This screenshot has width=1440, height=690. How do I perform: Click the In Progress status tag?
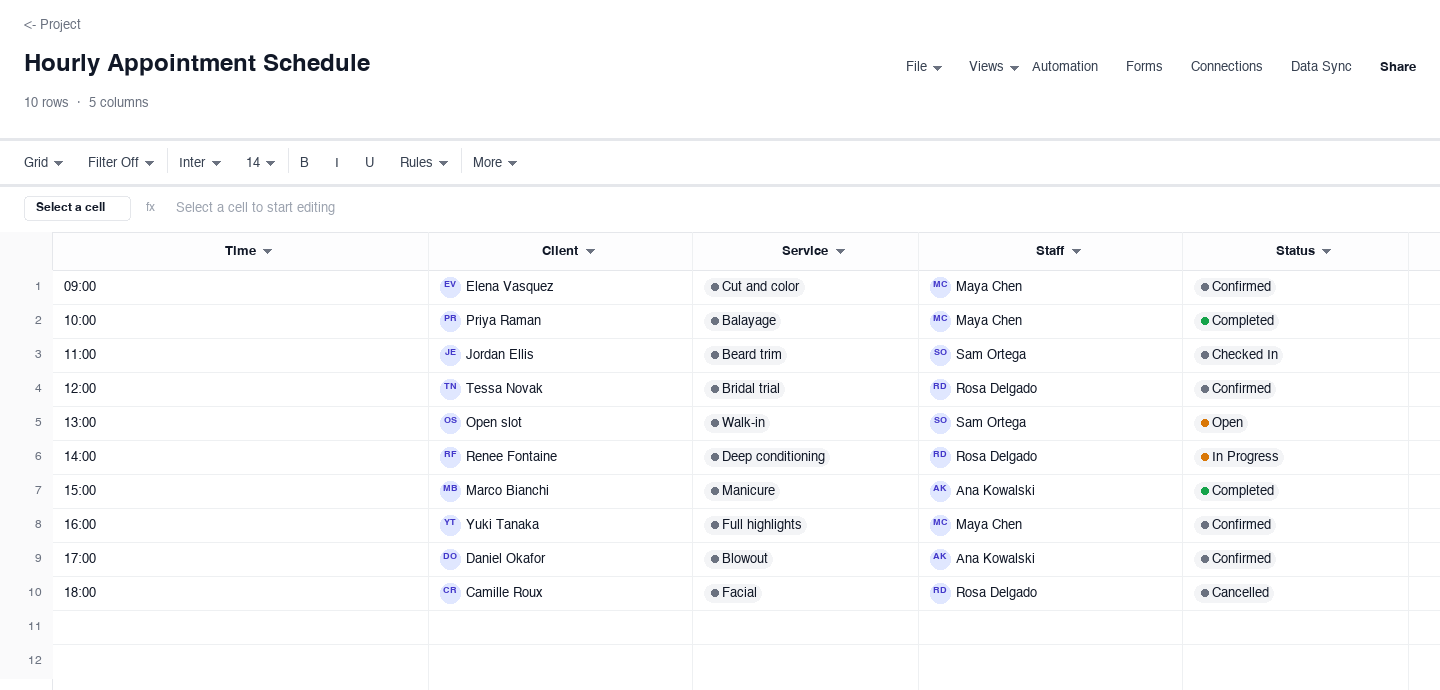[1239, 457]
